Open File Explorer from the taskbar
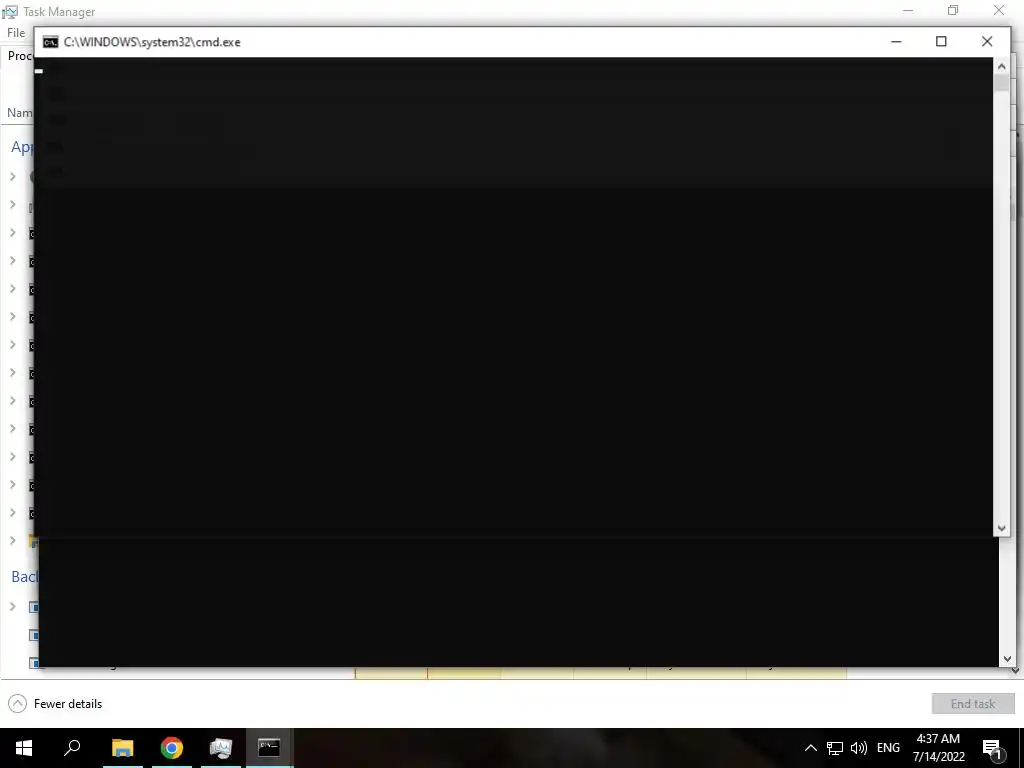This screenshot has width=1024, height=768. [122, 748]
